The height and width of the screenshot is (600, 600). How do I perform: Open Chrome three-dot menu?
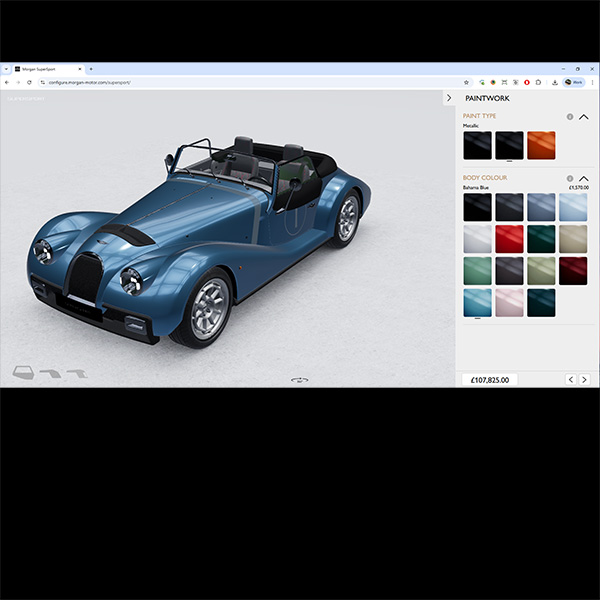[x=592, y=82]
